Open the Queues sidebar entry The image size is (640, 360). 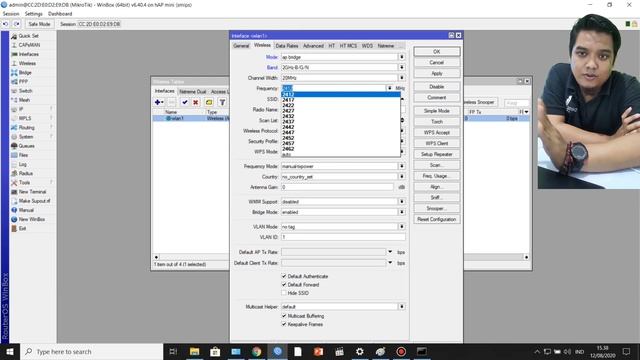click(x=26, y=146)
